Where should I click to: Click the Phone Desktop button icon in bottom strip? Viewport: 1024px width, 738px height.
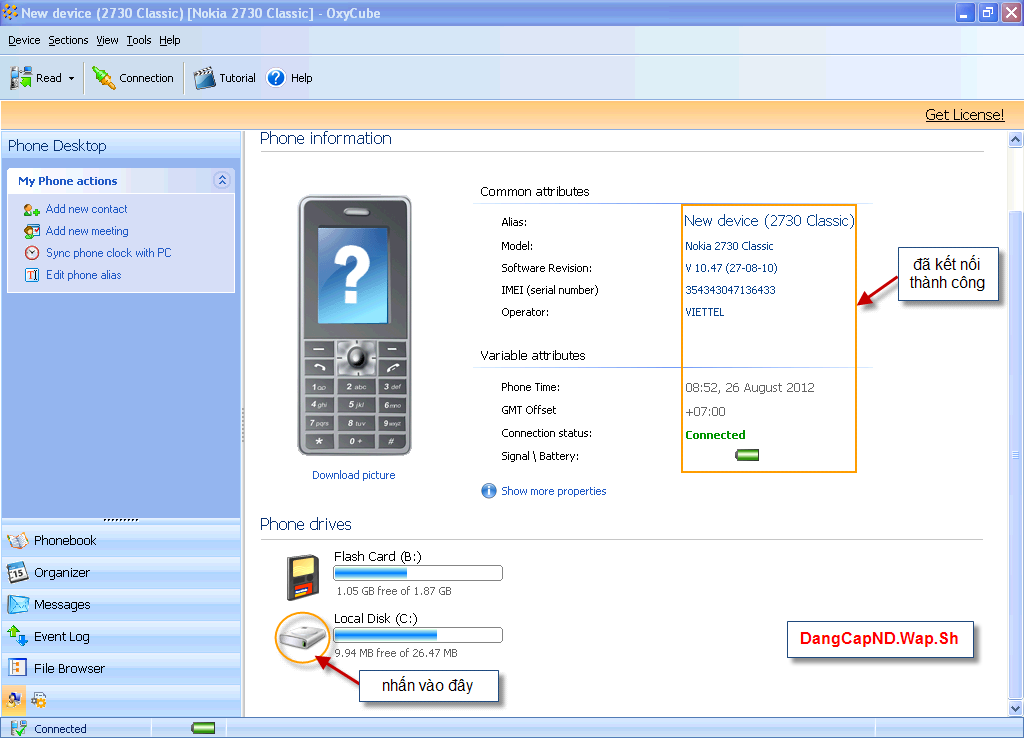point(14,700)
